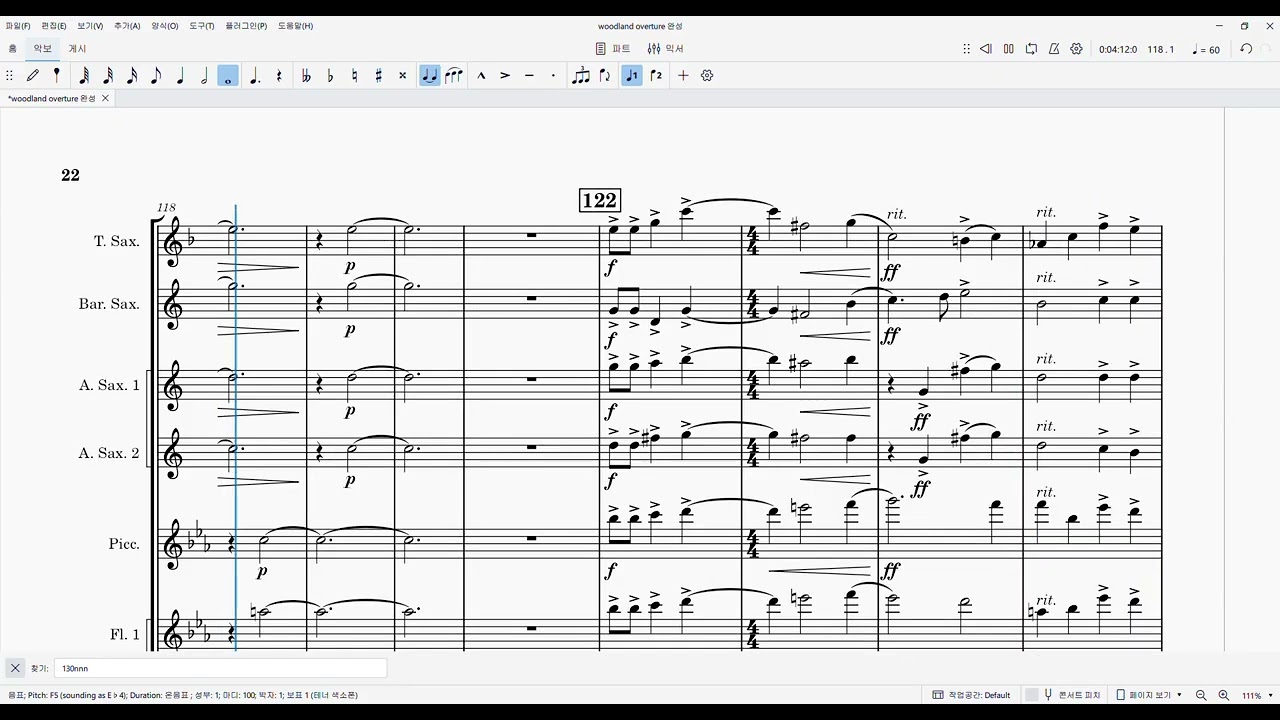Open the 추가(A) menu
Screen dimensions: 1280x720
click(x=127, y=26)
